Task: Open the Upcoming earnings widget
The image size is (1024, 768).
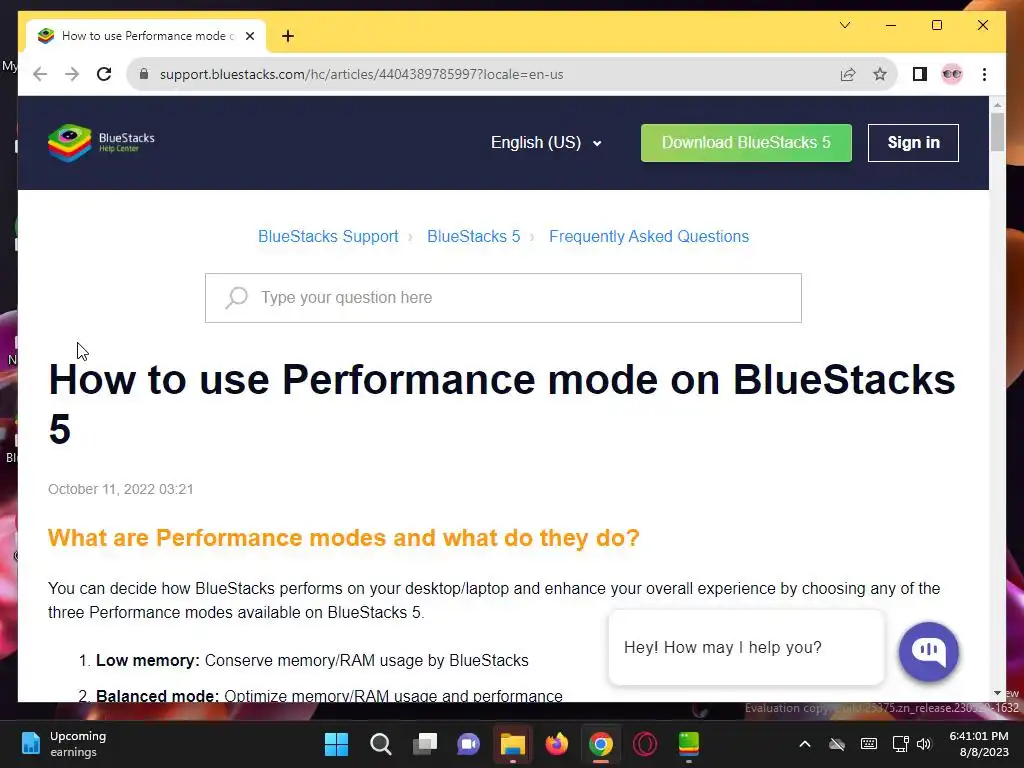Action: click(x=63, y=744)
